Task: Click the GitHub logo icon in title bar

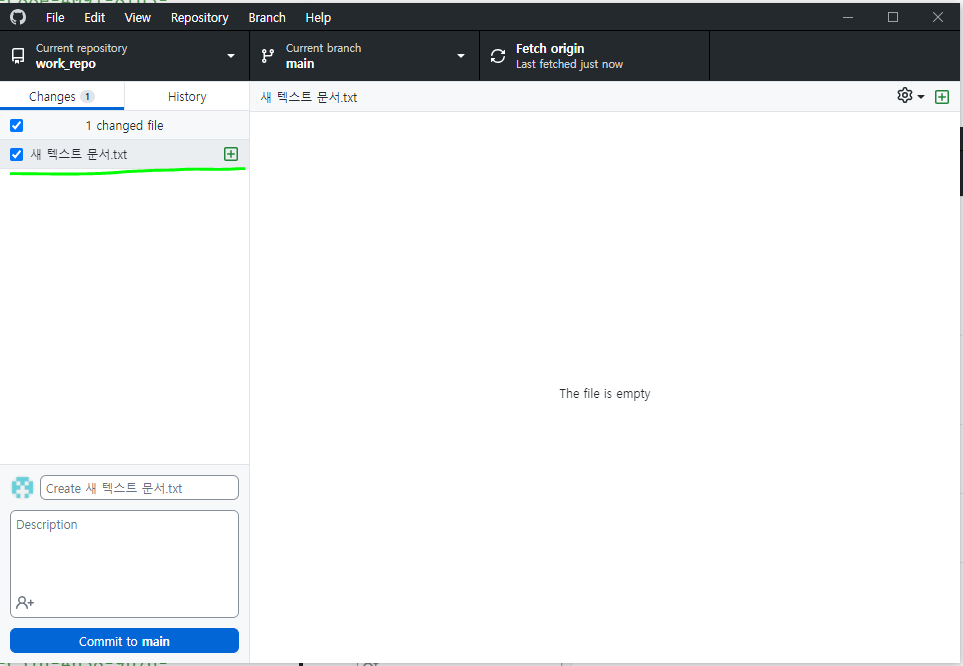Action: [18, 17]
